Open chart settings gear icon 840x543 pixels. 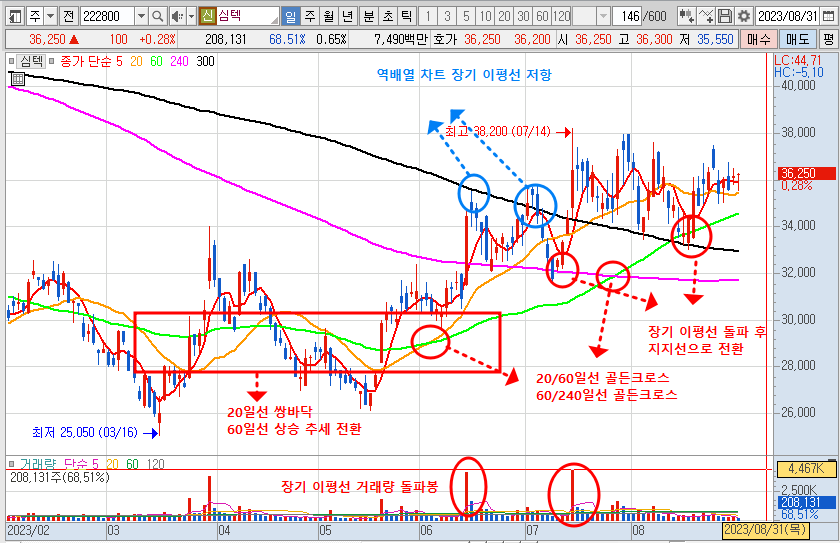click(744, 17)
